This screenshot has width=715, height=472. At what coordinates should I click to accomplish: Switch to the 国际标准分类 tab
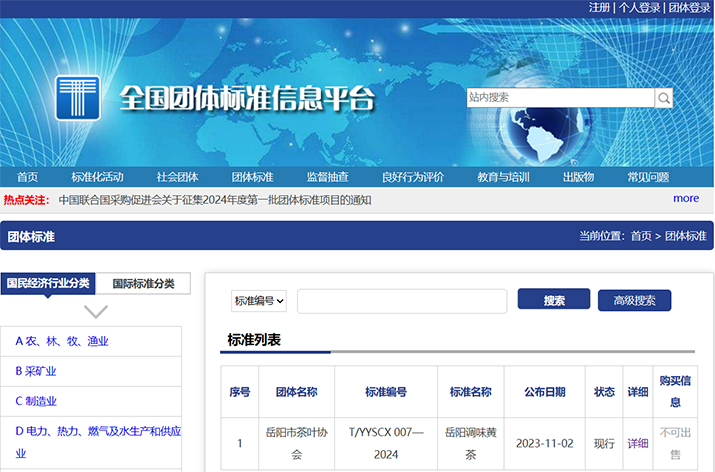pos(143,284)
